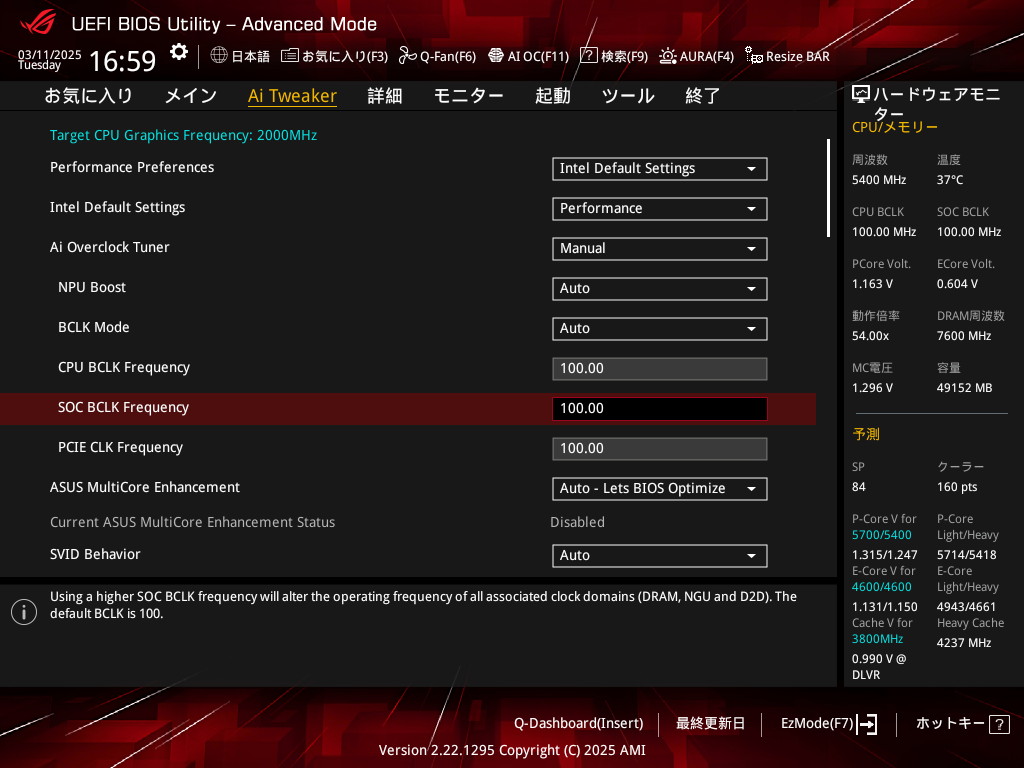Open the NPU Boost dropdown

click(x=660, y=288)
